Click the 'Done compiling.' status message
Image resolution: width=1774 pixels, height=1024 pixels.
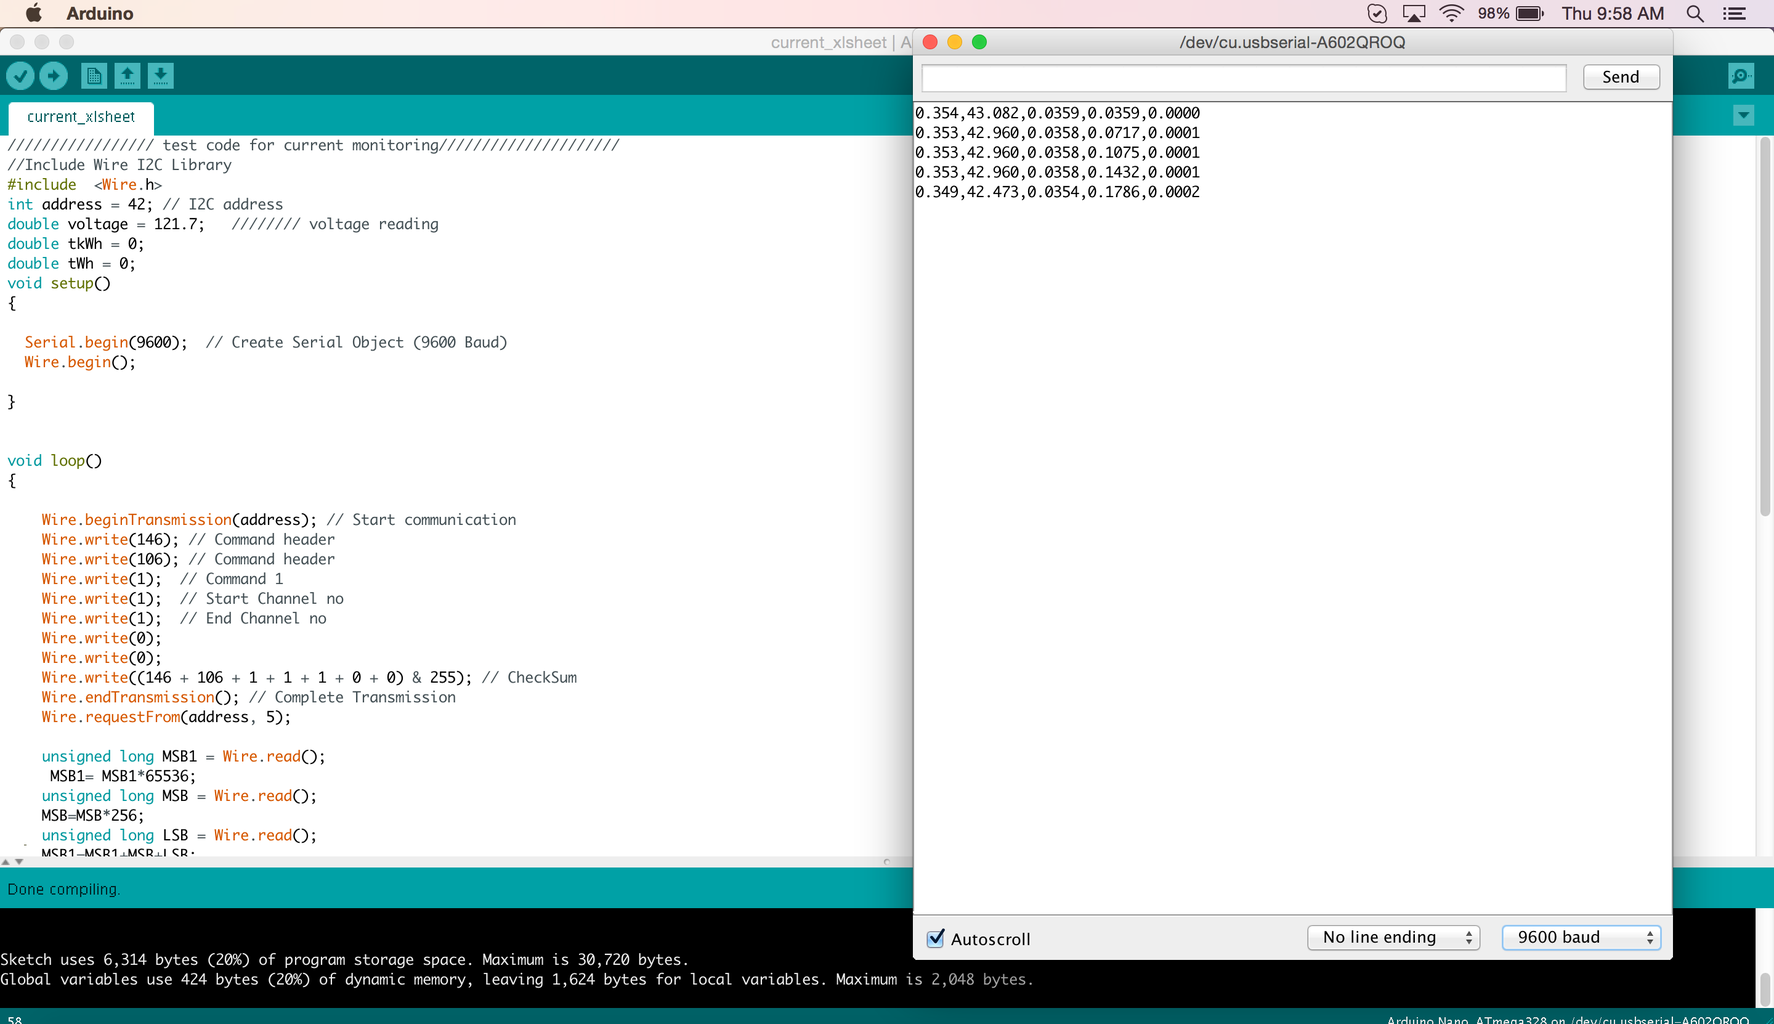coord(63,889)
